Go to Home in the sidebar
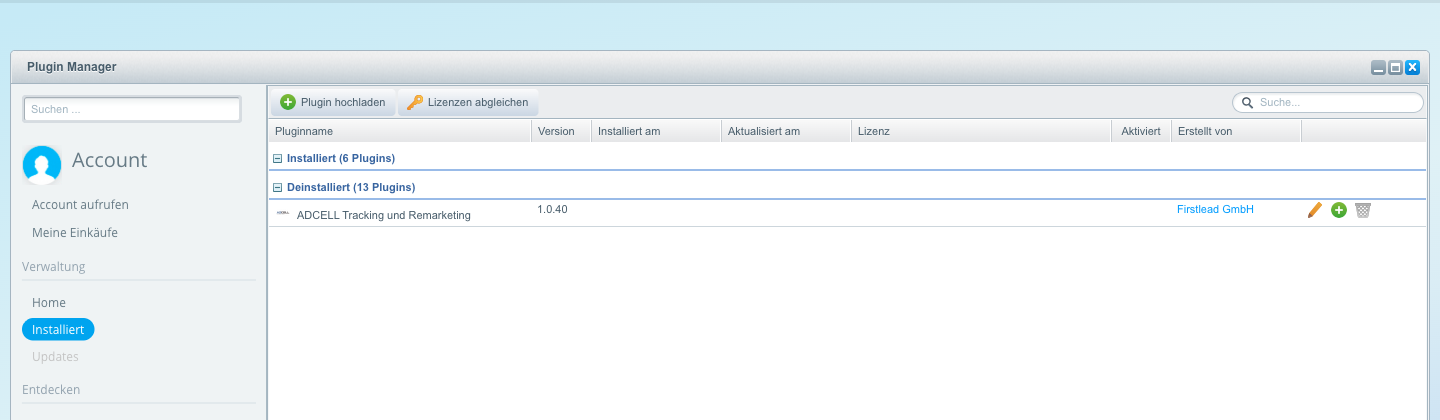The height and width of the screenshot is (420, 1440). click(49, 302)
